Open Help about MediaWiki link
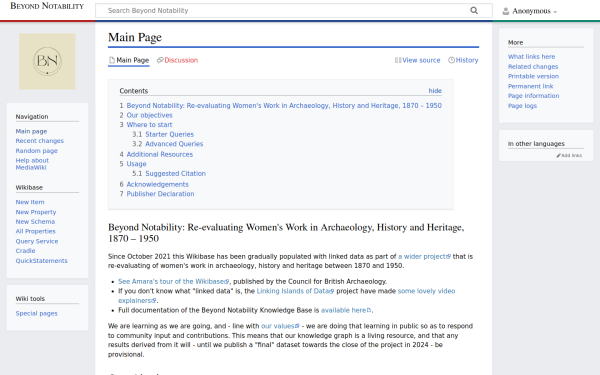Viewport: 600px width, 375px height. point(32,164)
